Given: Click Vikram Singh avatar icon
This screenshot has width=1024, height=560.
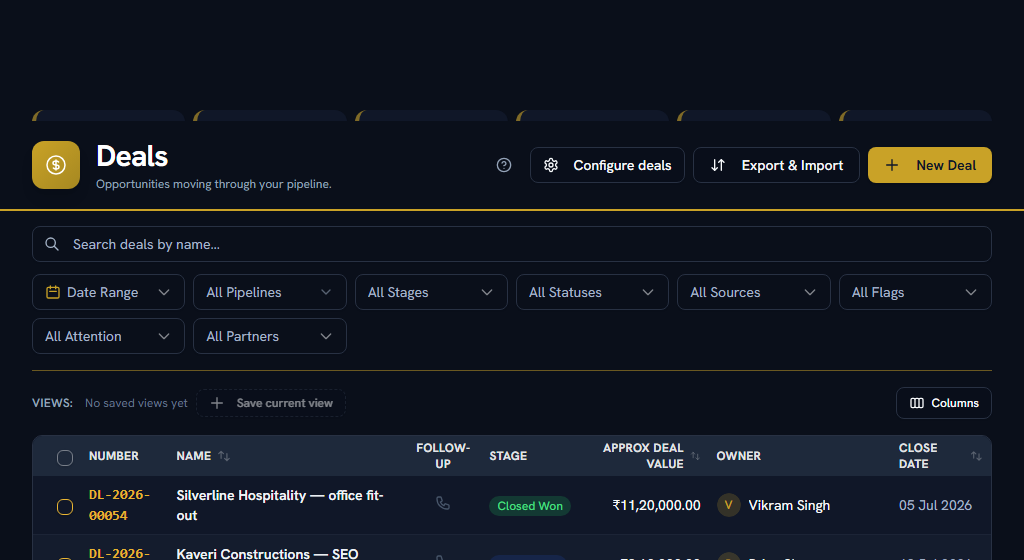Looking at the screenshot, I should coord(728,505).
